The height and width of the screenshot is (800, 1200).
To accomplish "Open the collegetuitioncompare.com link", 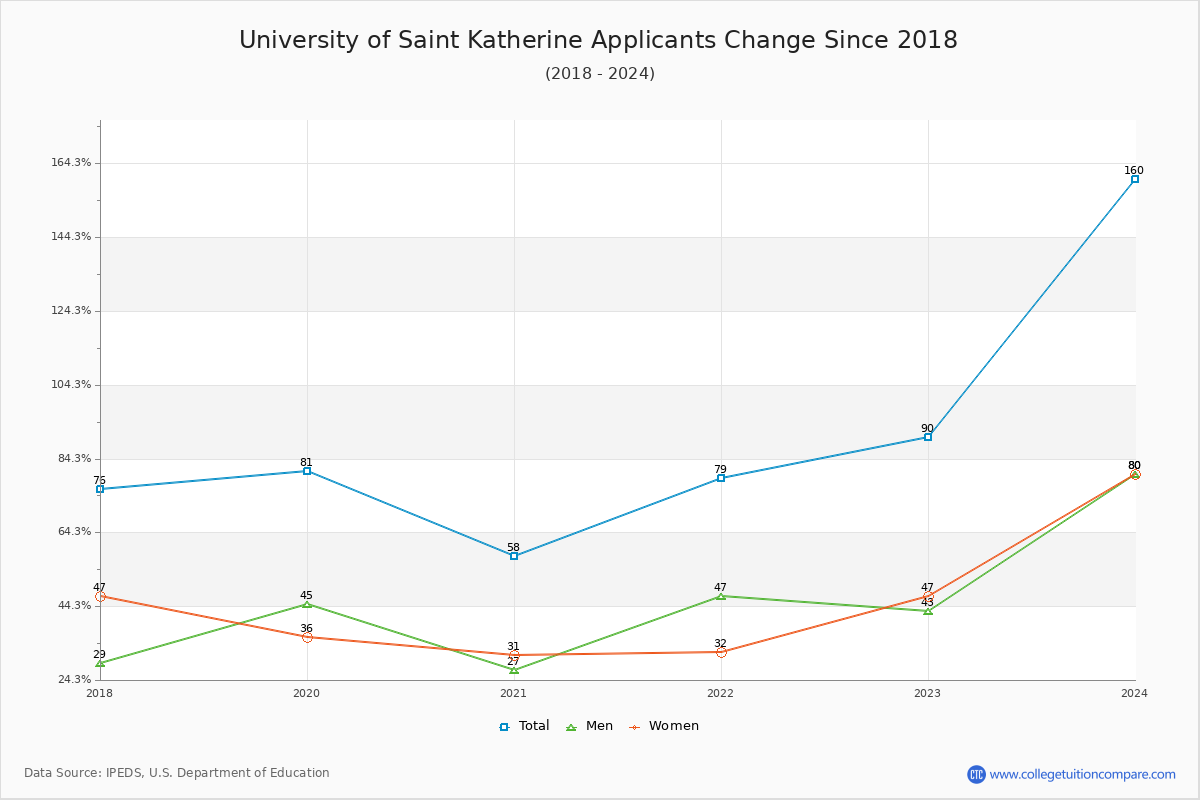I will click(1083, 774).
